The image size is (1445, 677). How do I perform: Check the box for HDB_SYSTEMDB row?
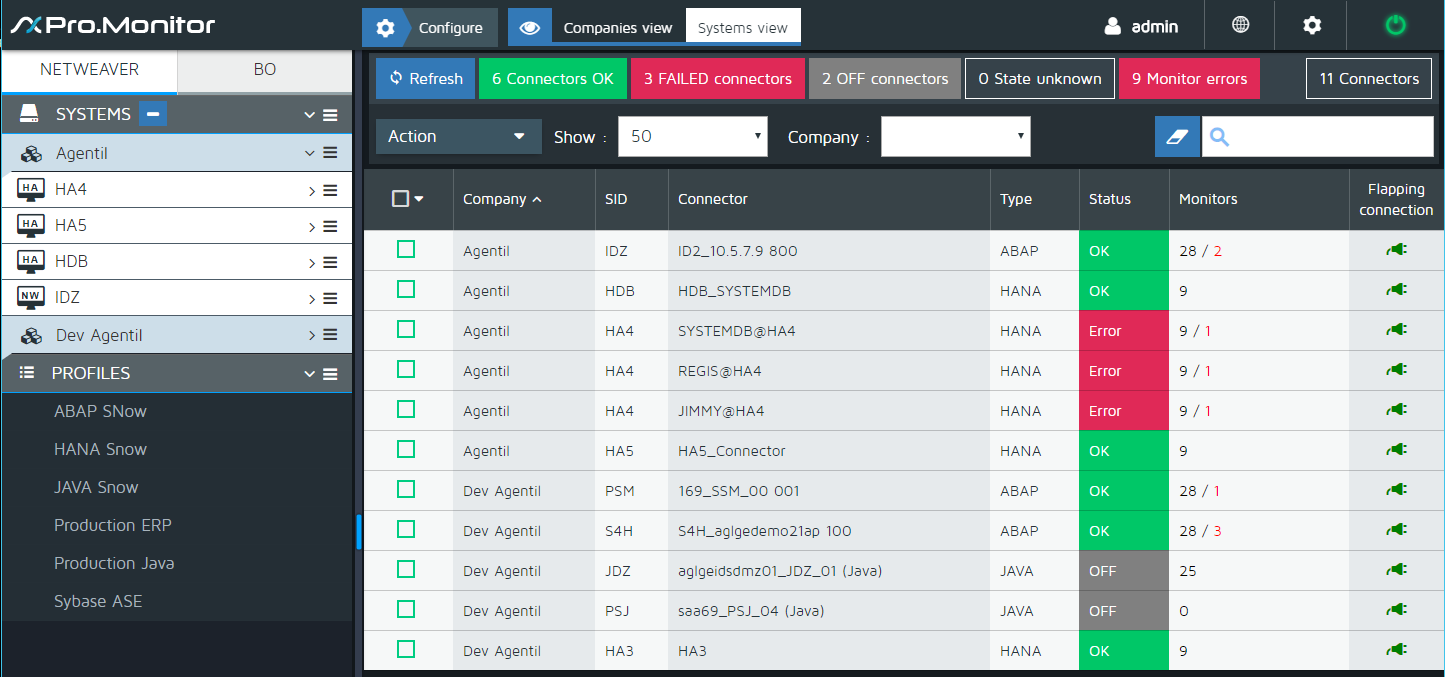[406, 289]
